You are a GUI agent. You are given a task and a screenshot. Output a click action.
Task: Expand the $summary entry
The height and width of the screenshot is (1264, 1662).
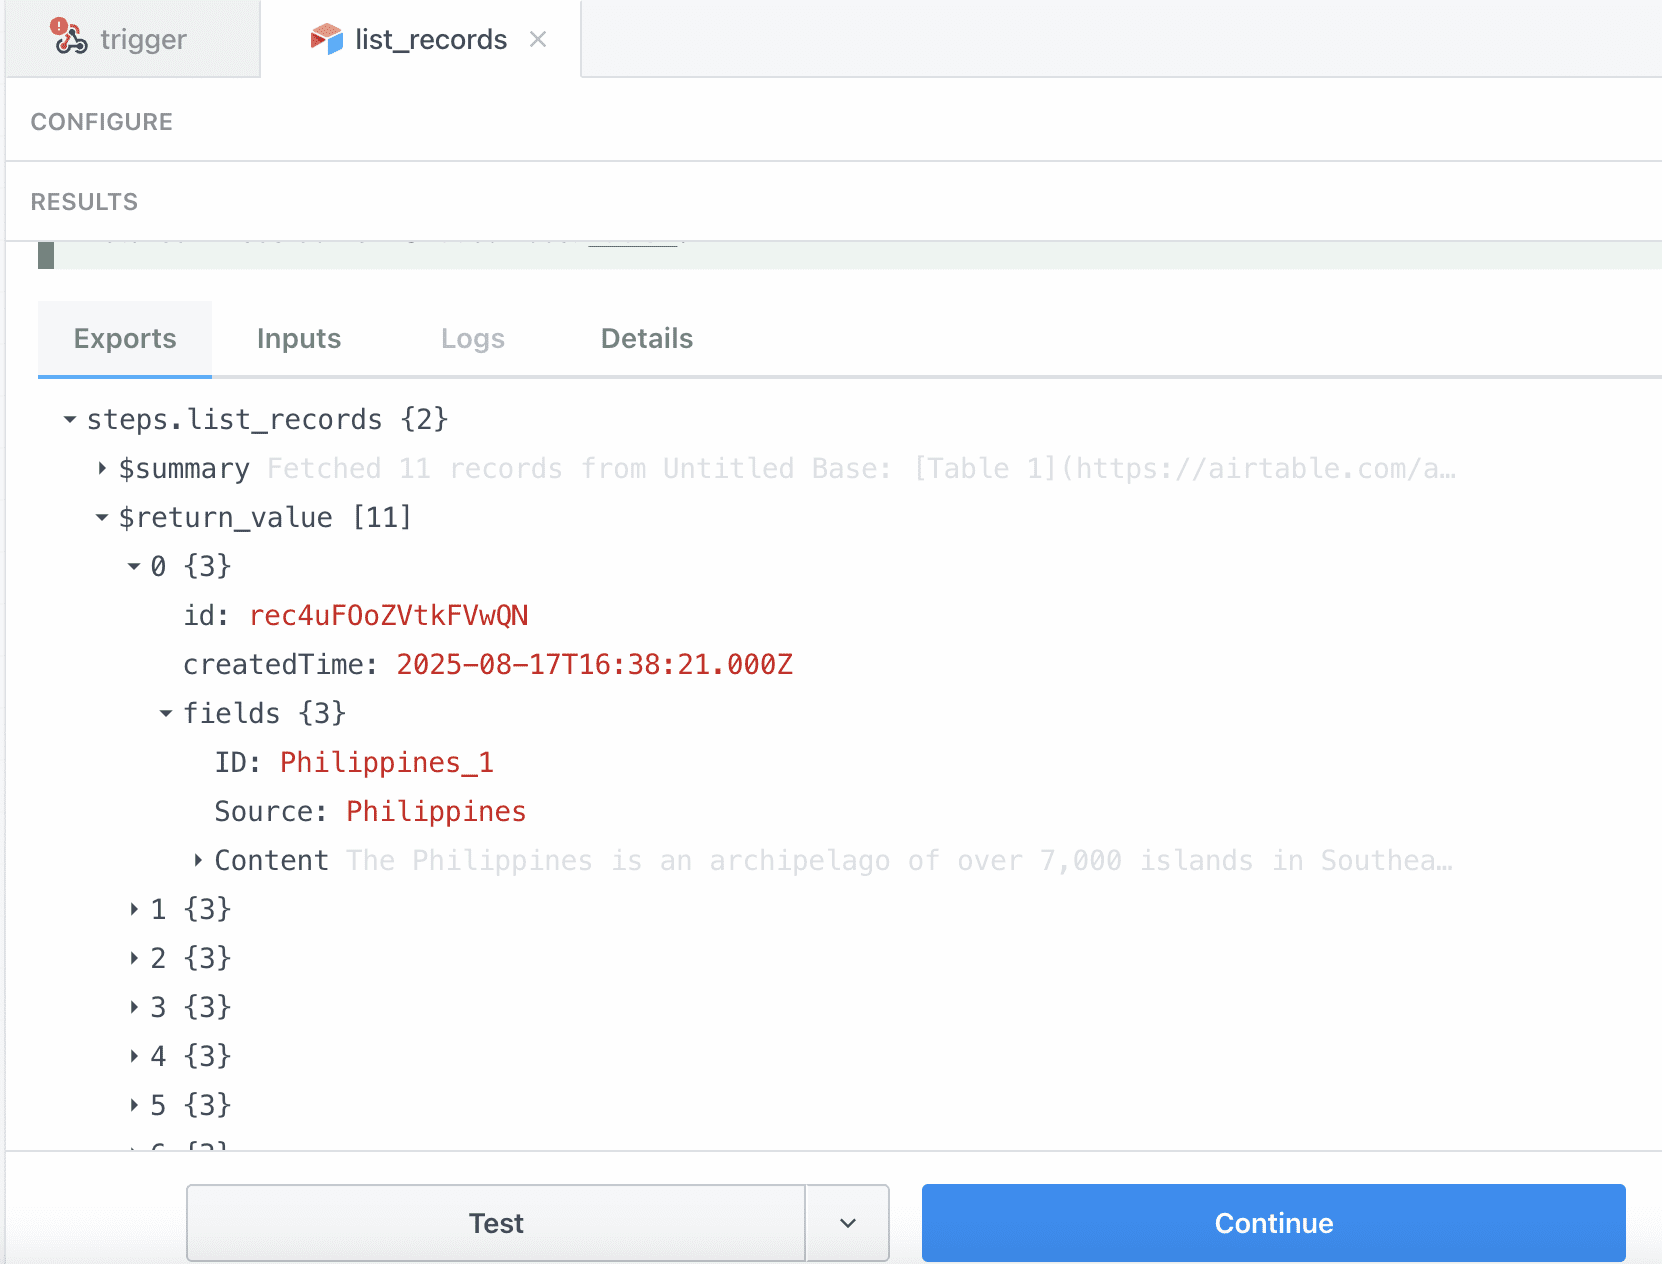coord(103,468)
